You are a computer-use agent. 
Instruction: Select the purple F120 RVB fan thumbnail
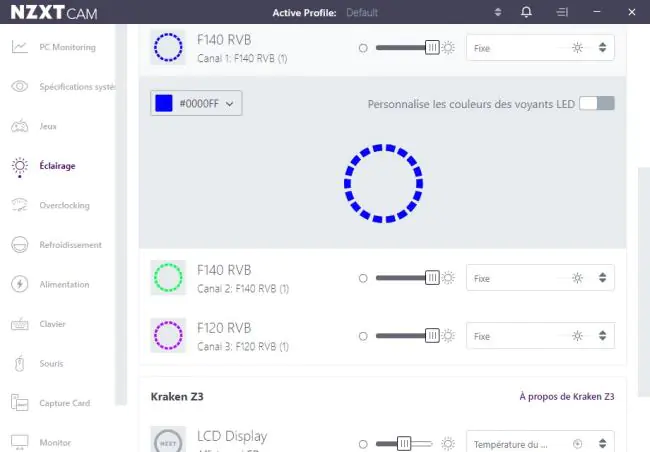[x=168, y=335]
